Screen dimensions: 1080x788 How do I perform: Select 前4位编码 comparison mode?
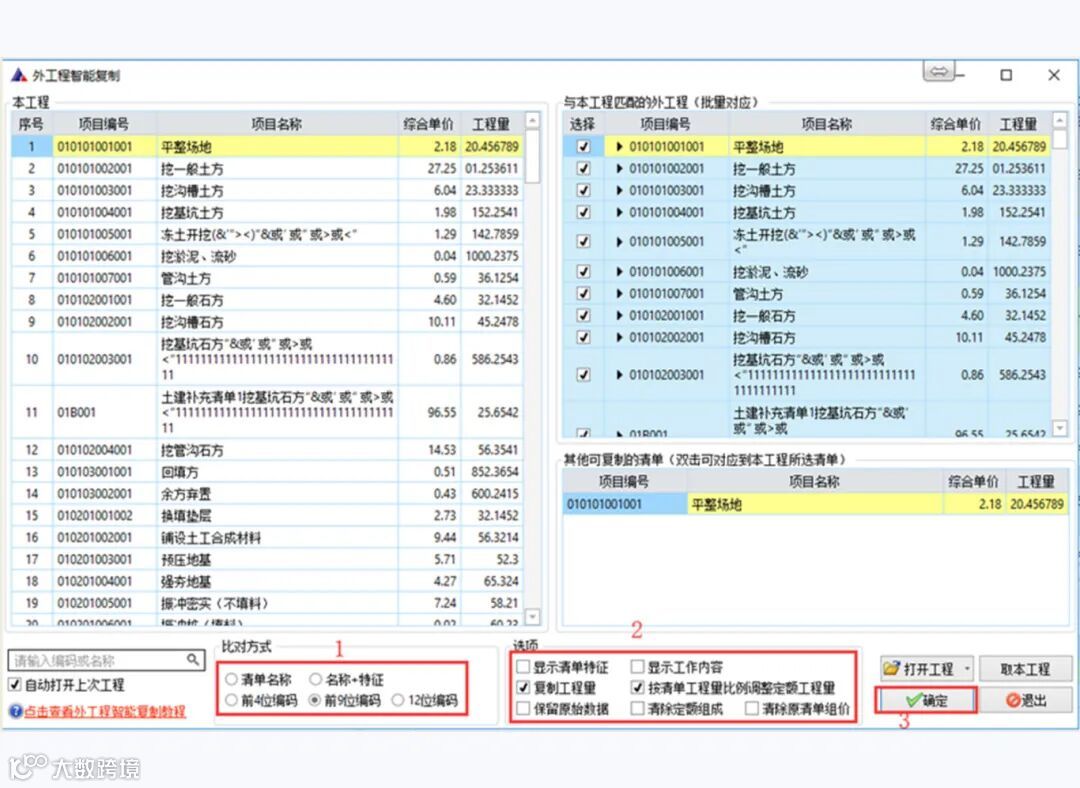tap(231, 701)
